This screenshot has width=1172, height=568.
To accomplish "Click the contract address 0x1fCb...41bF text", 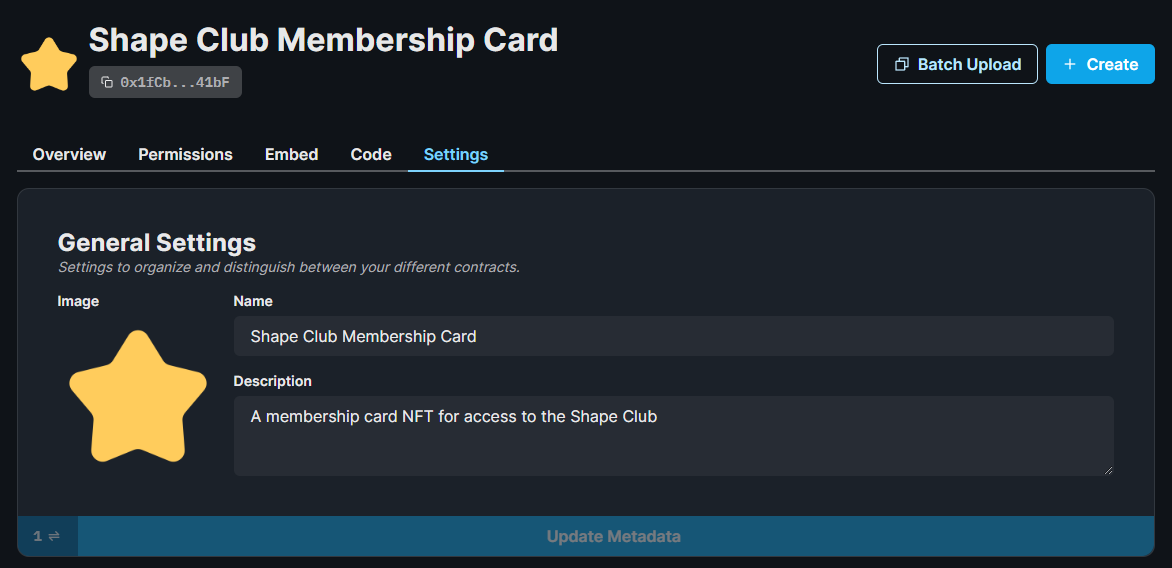I will click(175, 82).
